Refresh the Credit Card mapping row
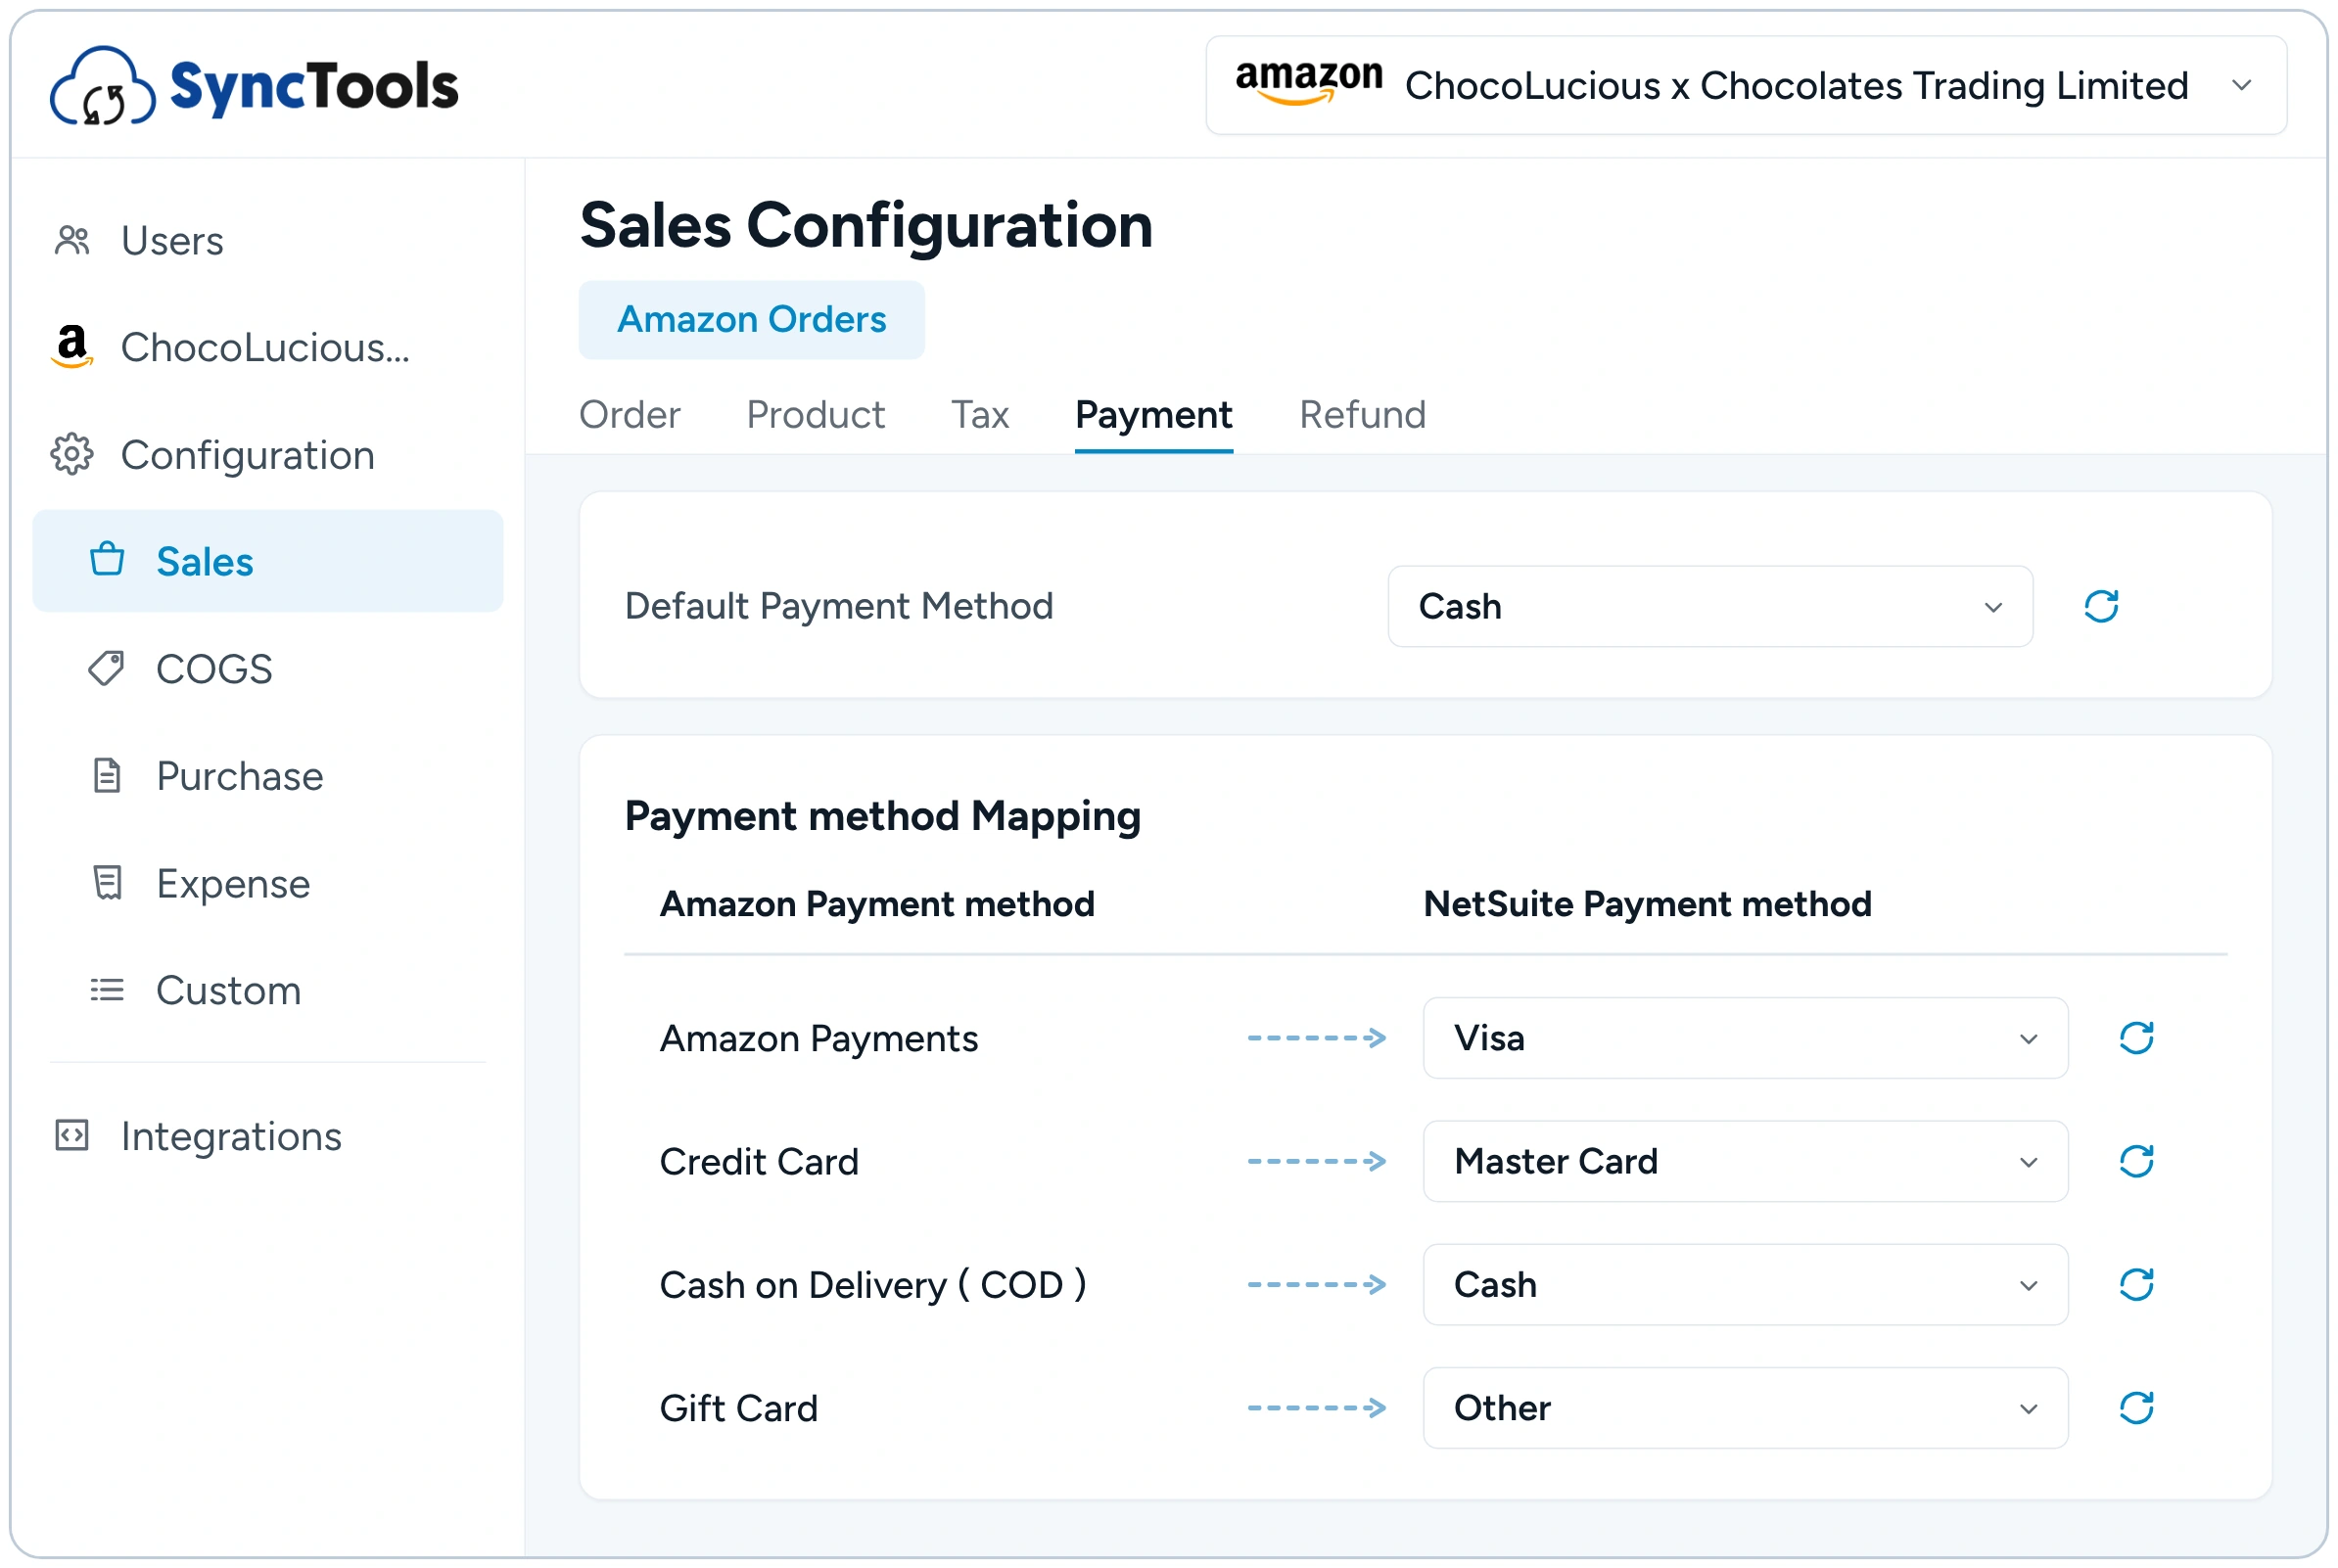Image resolution: width=2338 pixels, height=1568 pixels. (2135, 1161)
